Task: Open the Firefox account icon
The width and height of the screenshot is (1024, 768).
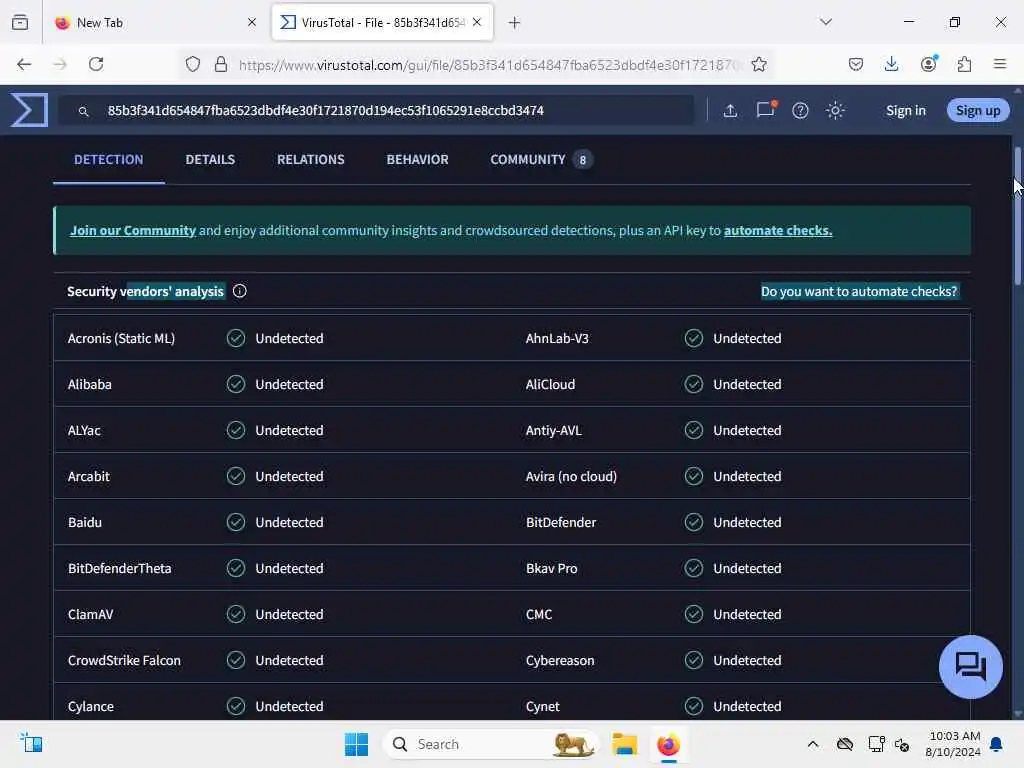Action: tap(929, 63)
